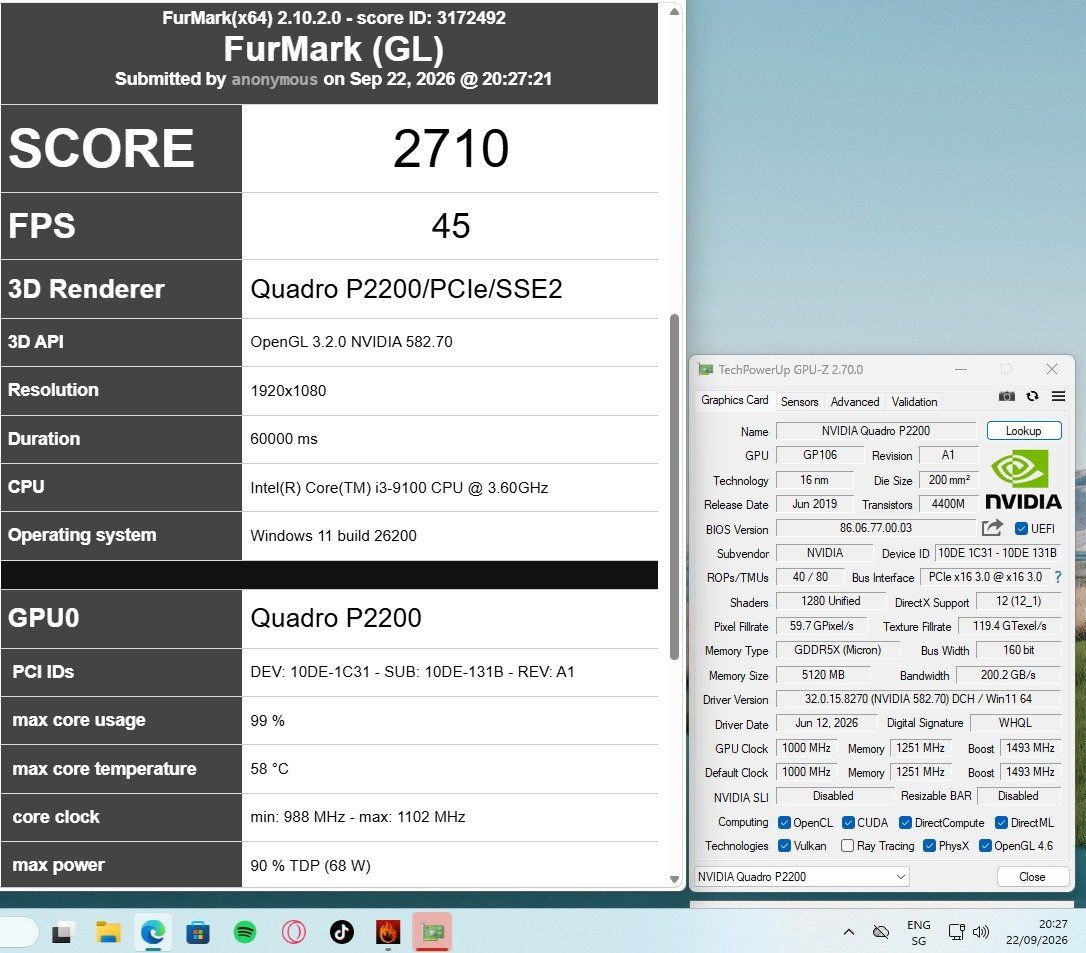Click the NVIDIA logo in GPU-Z
Image resolution: width=1086 pixels, height=953 pixels.
click(1023, 479)
